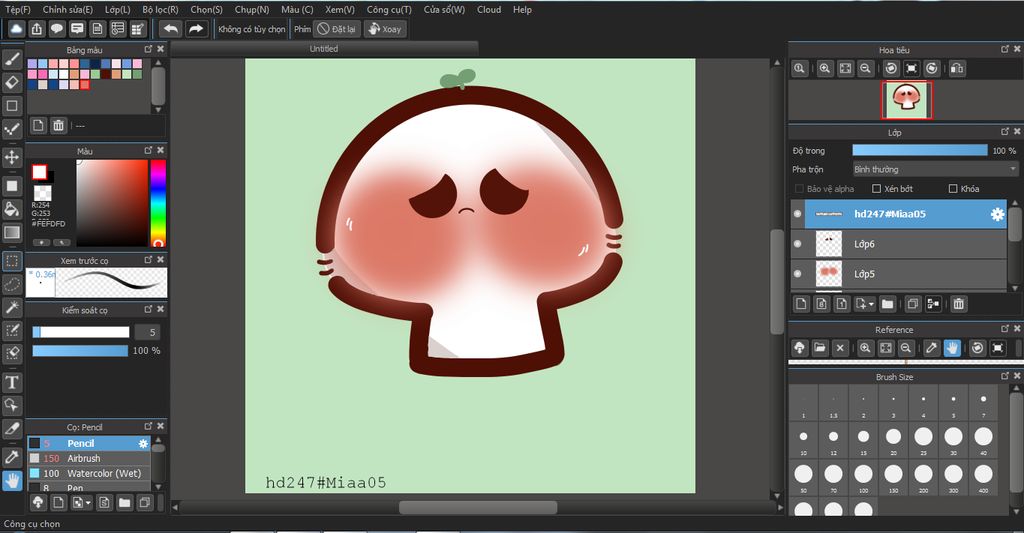Select the Lasso selection tool
The height and width of the screenshot is (533, 1024).
tap(12, 284)
